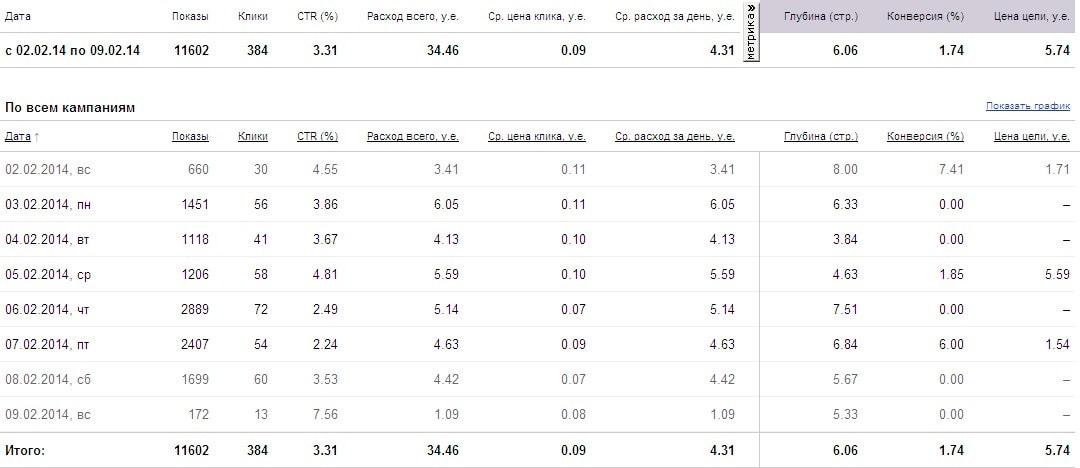Click the sort arrow beside 'Дата'

tap(38, 137)
